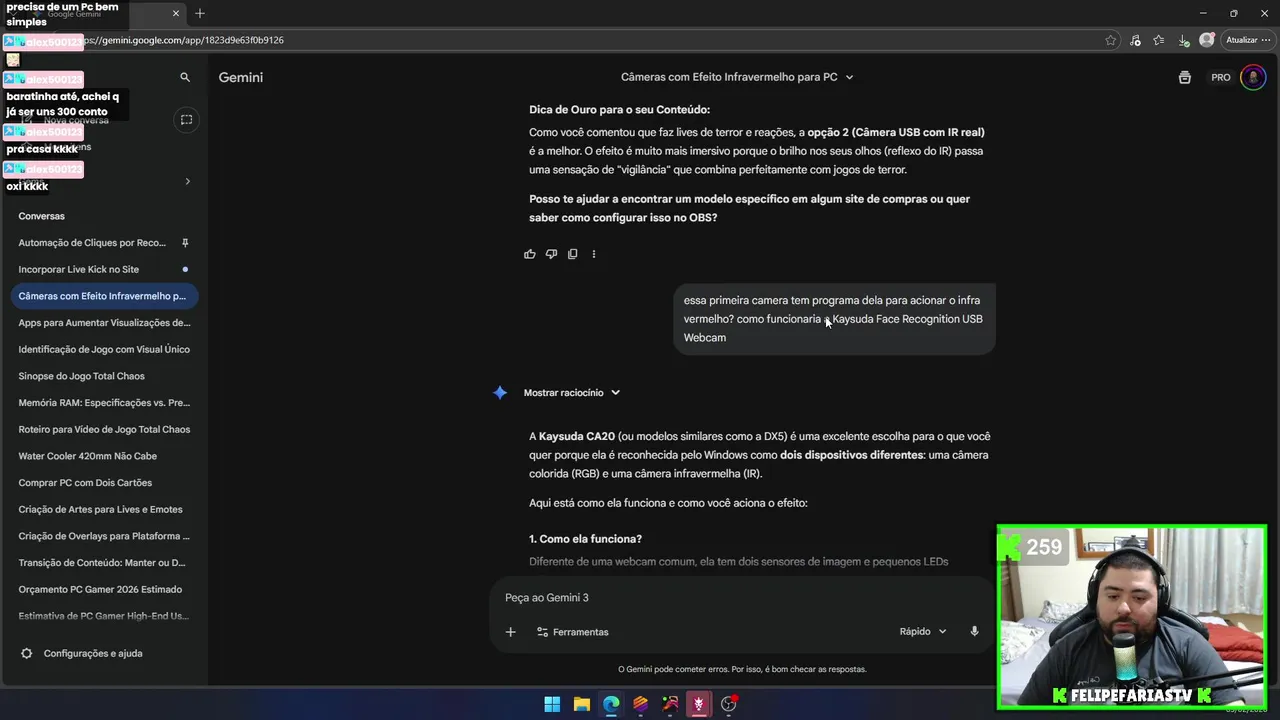Open File Explorer from the taskbar

pyautogui.click(x=582, y=704)
